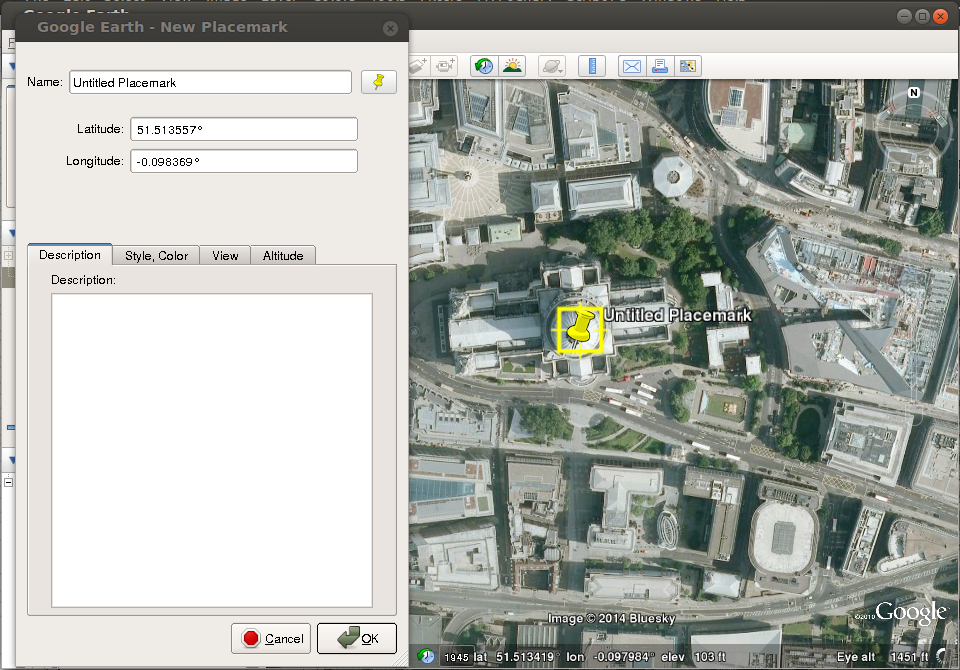This screenshot has width=960, height=670.
Task: Click the Cancel button
Action: pos(271,638)
